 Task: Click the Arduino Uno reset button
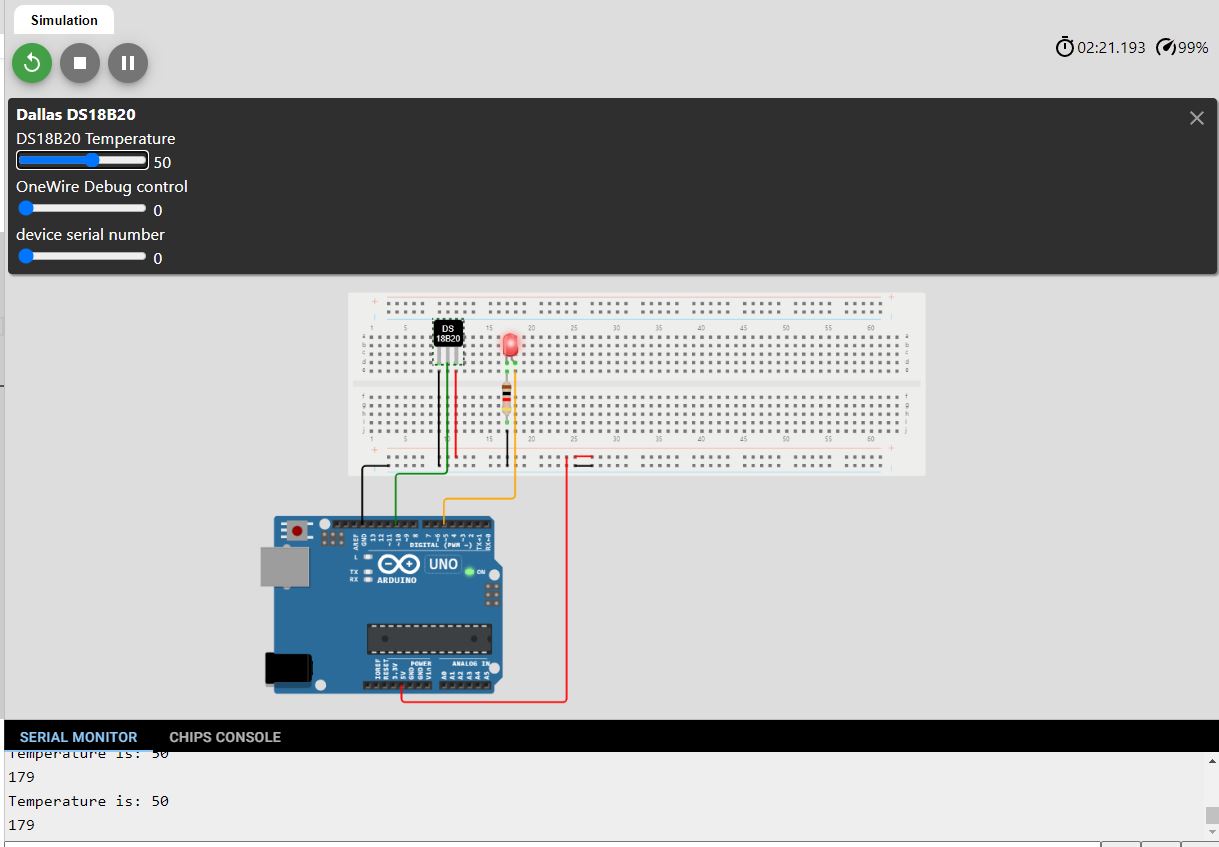[x=296, y=531]
